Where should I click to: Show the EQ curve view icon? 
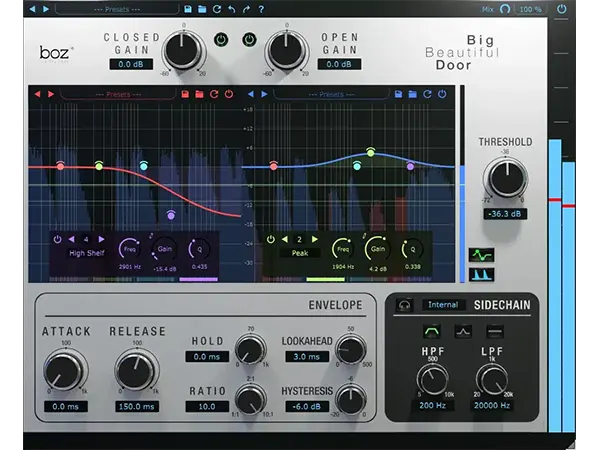[x=482, y=255]
